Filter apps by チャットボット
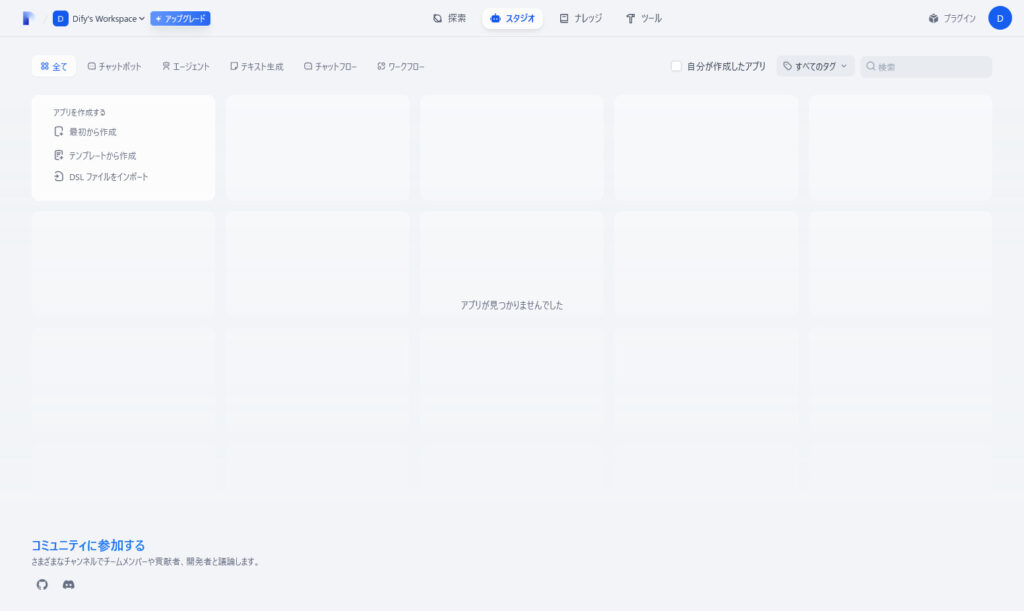The image size is (1024, 611). [114, 66]
